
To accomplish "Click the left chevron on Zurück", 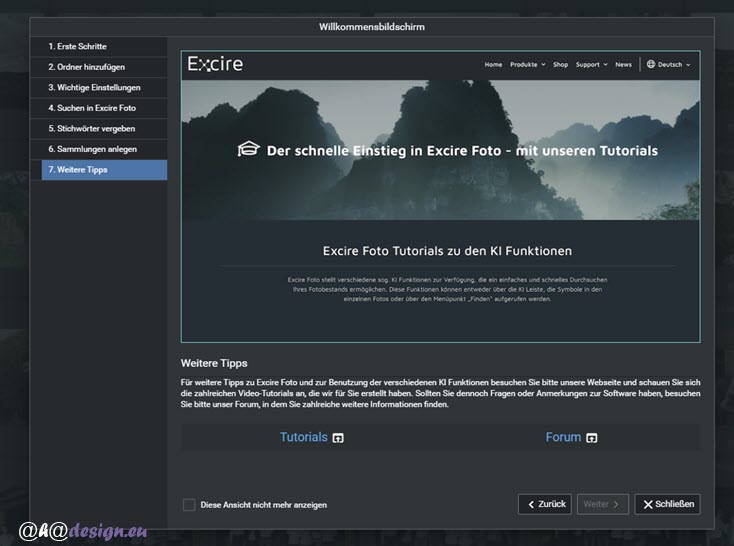I will (x=531, y=504).
